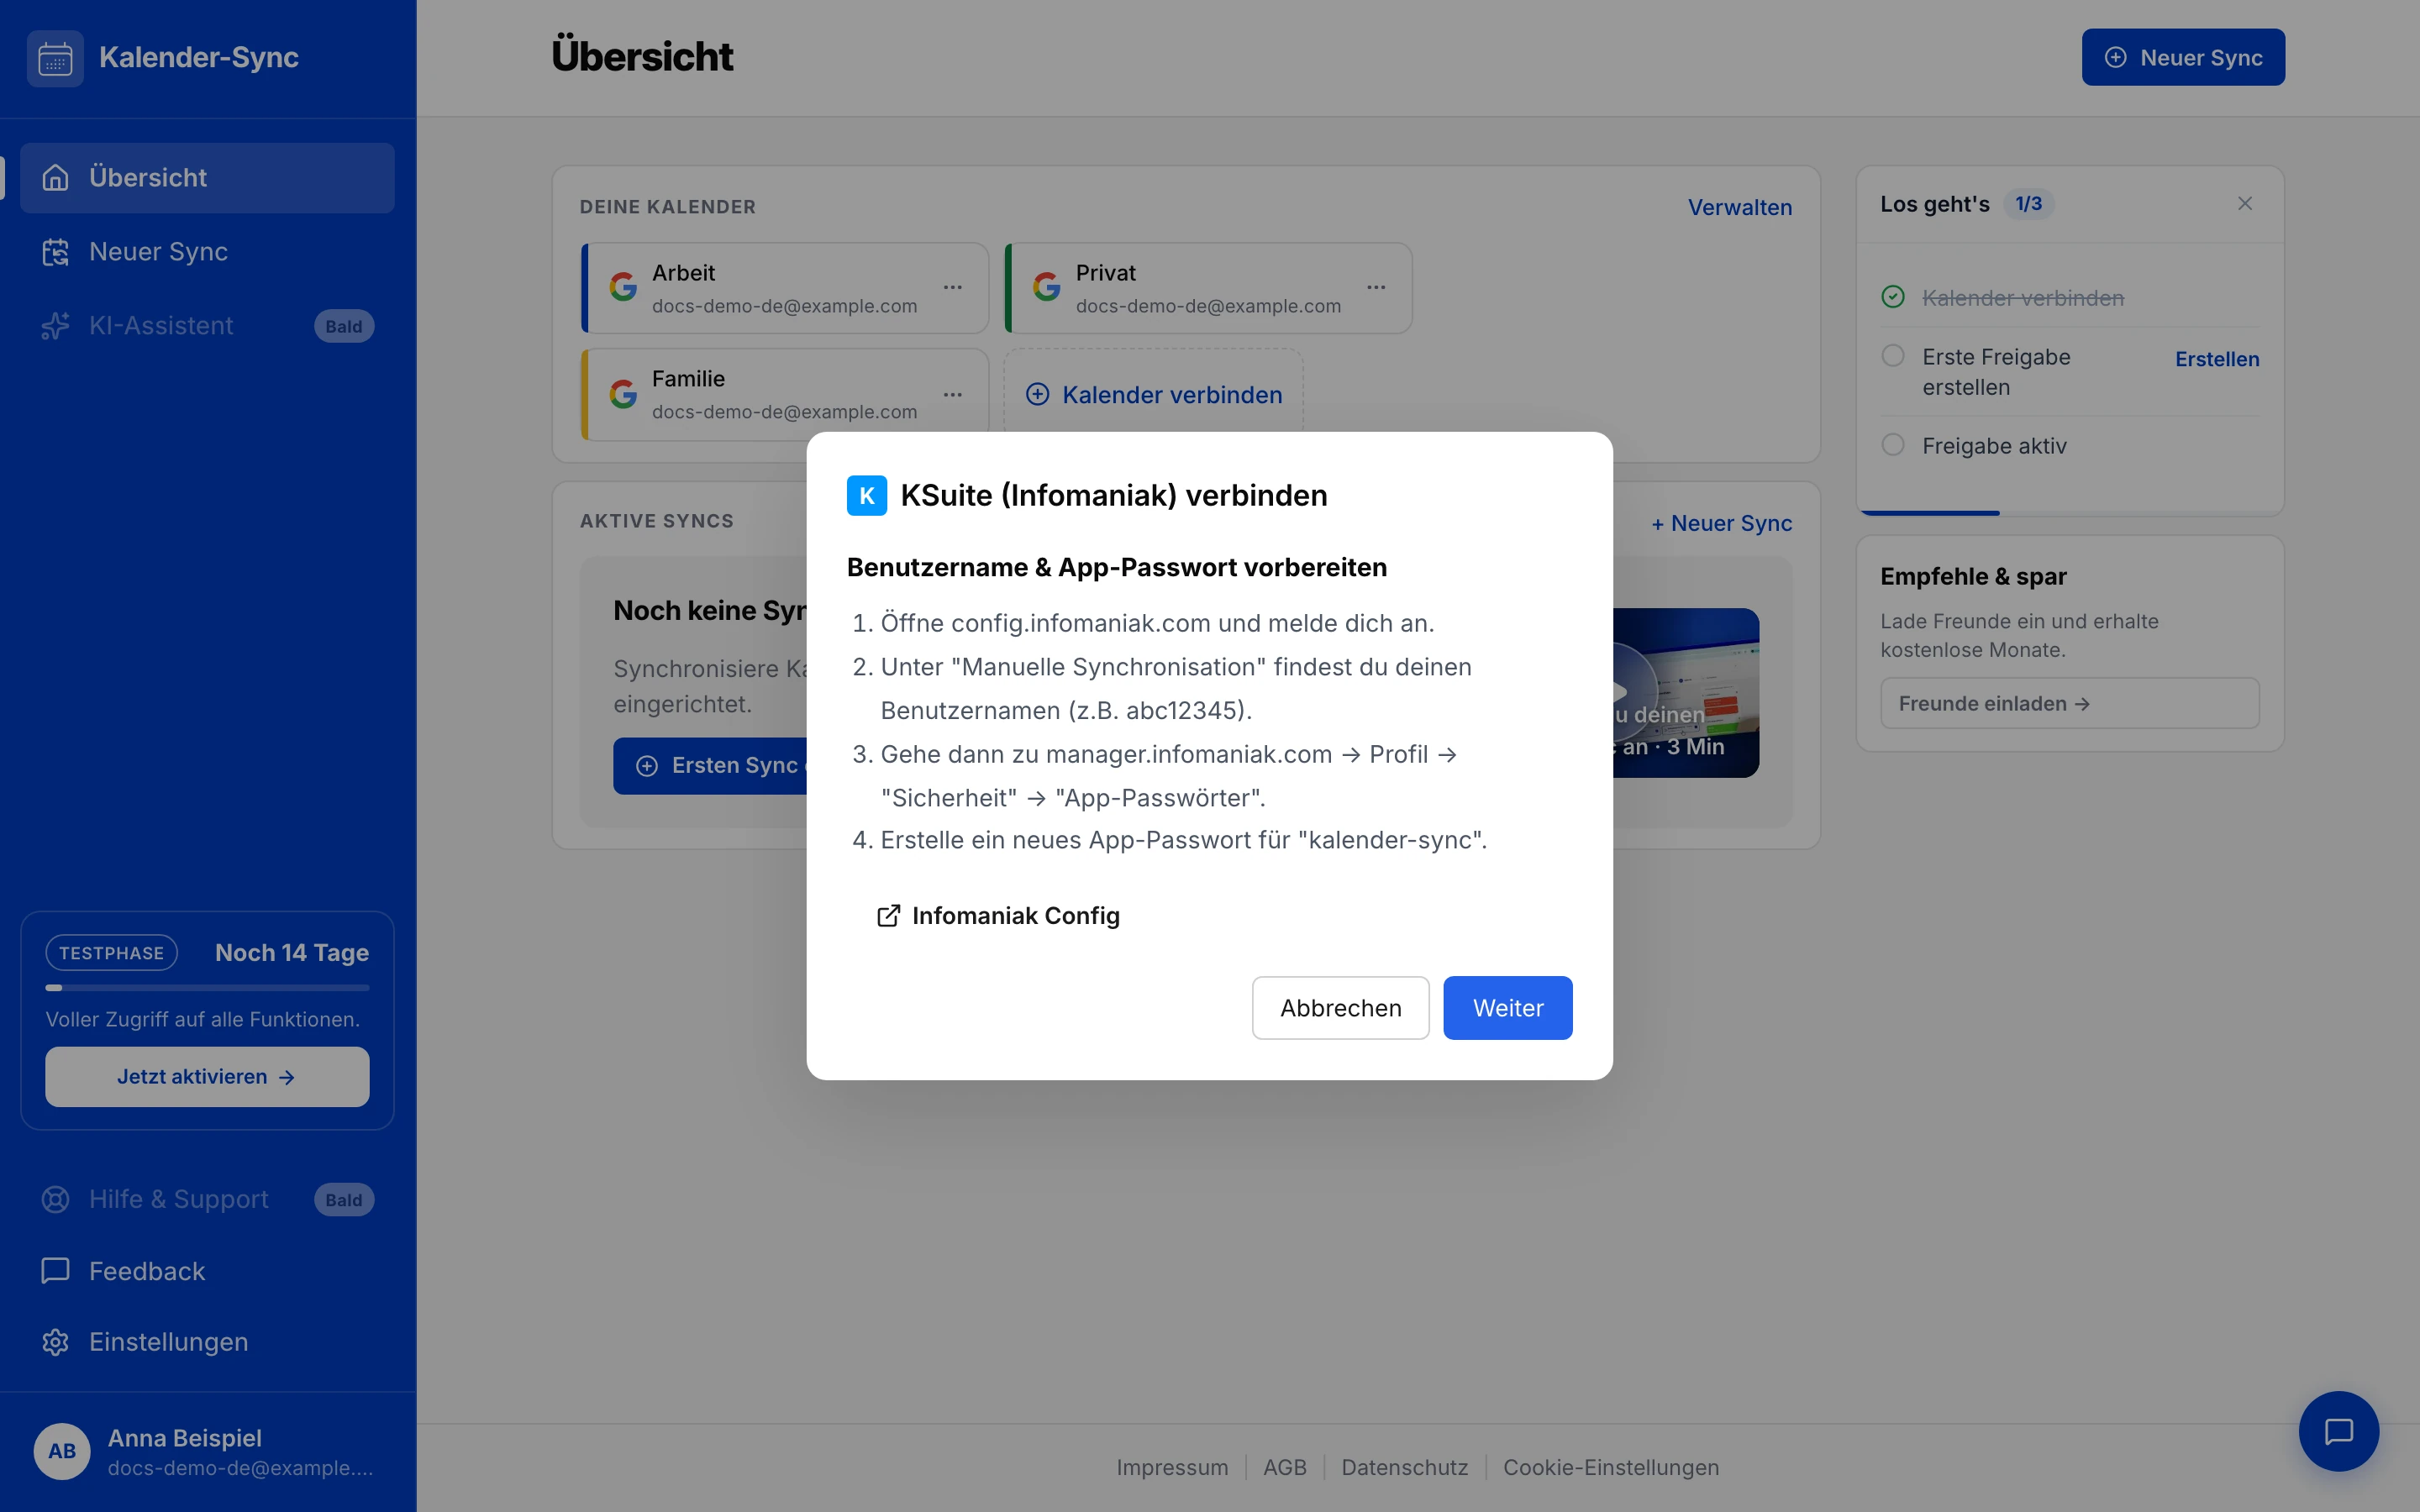Open the Anna Beispiel user profile
2420x1512 pixels.
point(207,1452)
